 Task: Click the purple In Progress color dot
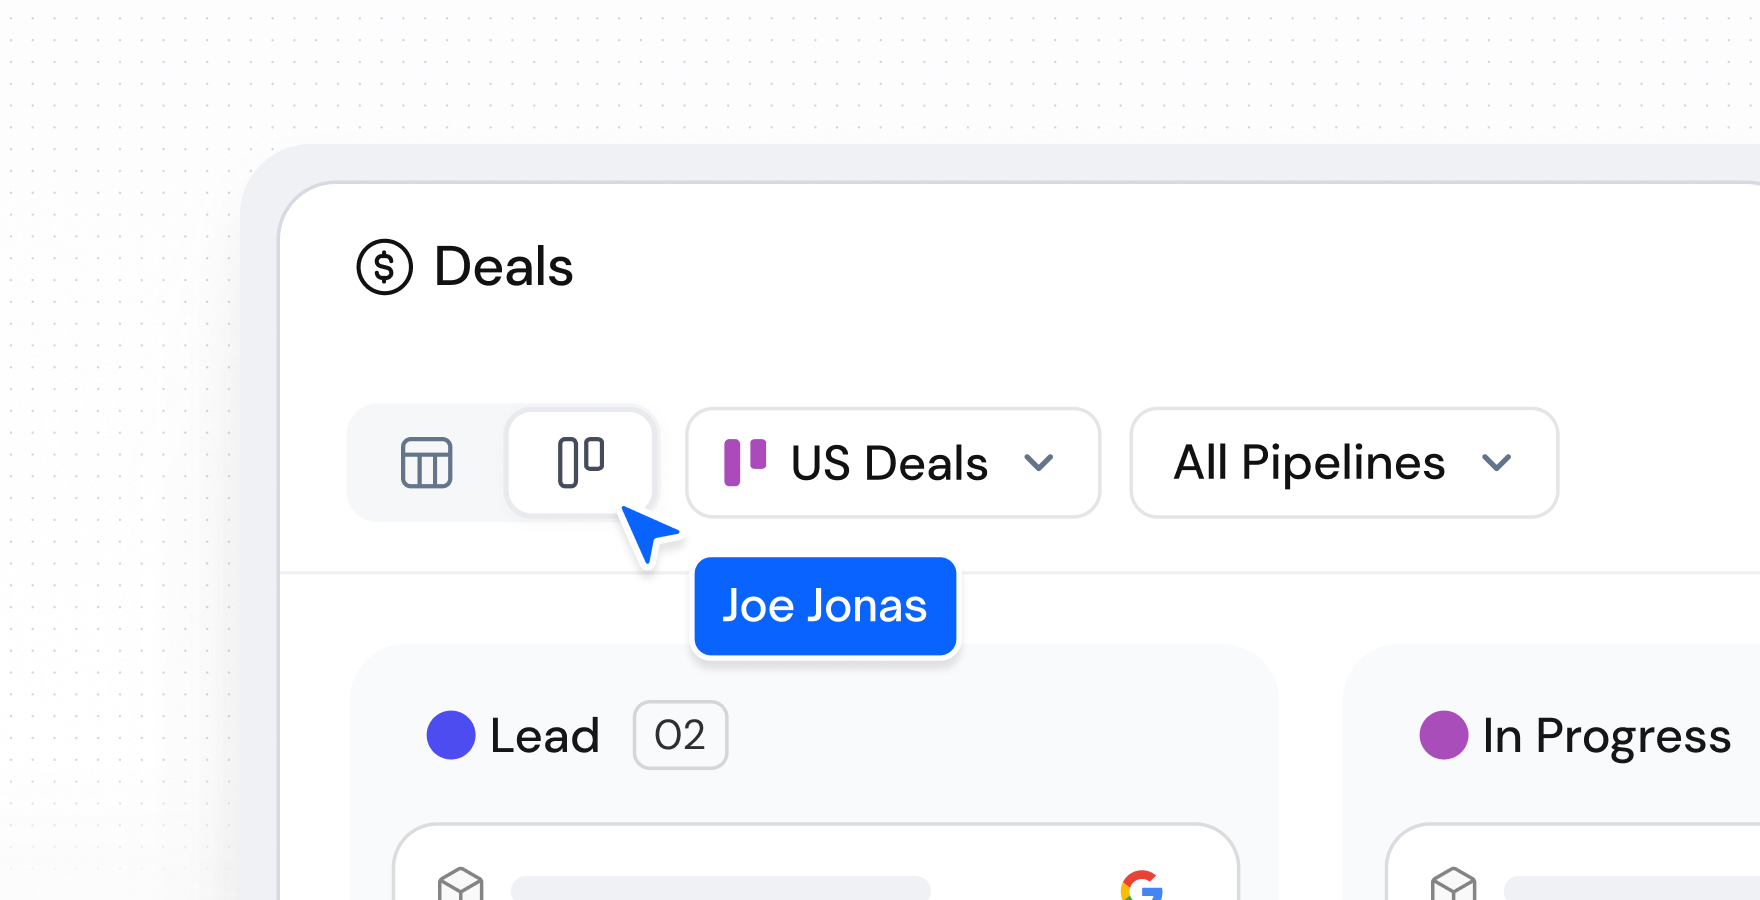(1443, 735)
